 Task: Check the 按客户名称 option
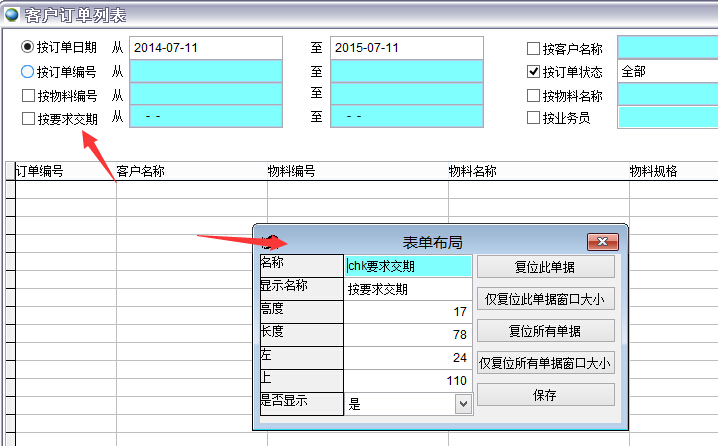(x=533, y=48)
